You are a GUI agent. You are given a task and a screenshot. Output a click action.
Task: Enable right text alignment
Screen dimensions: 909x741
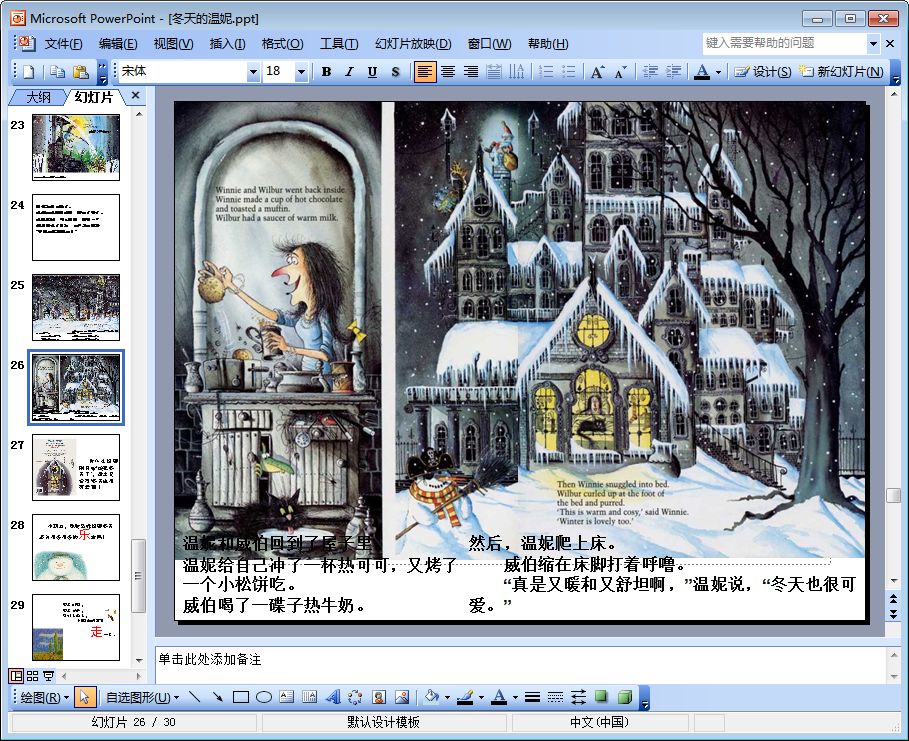471,72
